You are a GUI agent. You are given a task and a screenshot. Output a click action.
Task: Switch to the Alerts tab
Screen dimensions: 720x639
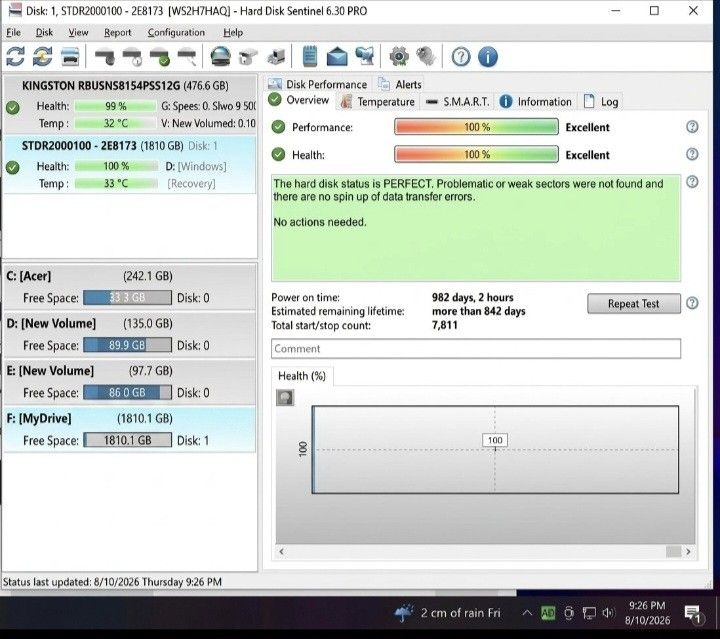[x=399, y=84]
